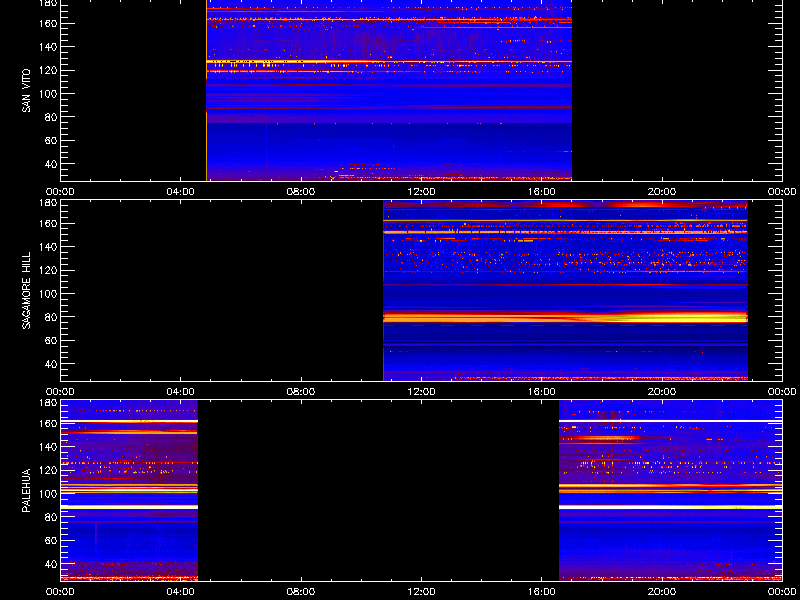
Task: Click 12:00 time label under San Vito plot
Action: [x=421, y=192]
